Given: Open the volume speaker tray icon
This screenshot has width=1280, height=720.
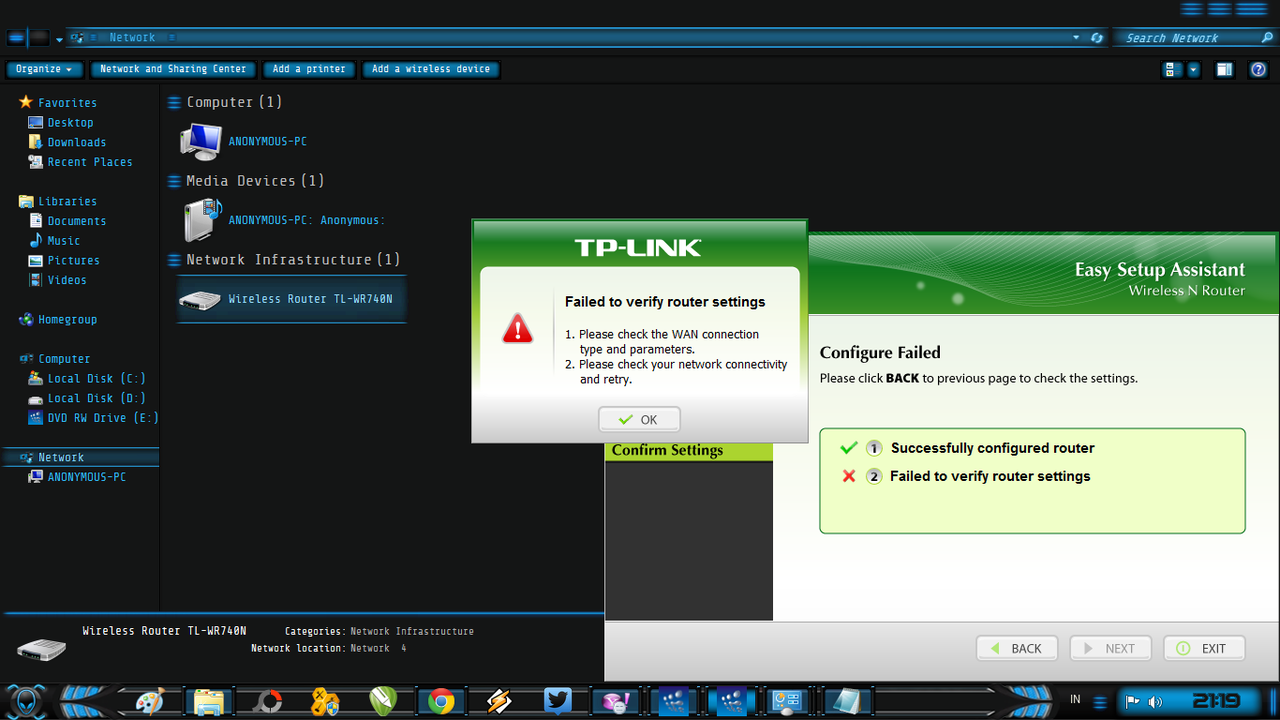Looking at the screenshot, I should (x=1155, y=701).
